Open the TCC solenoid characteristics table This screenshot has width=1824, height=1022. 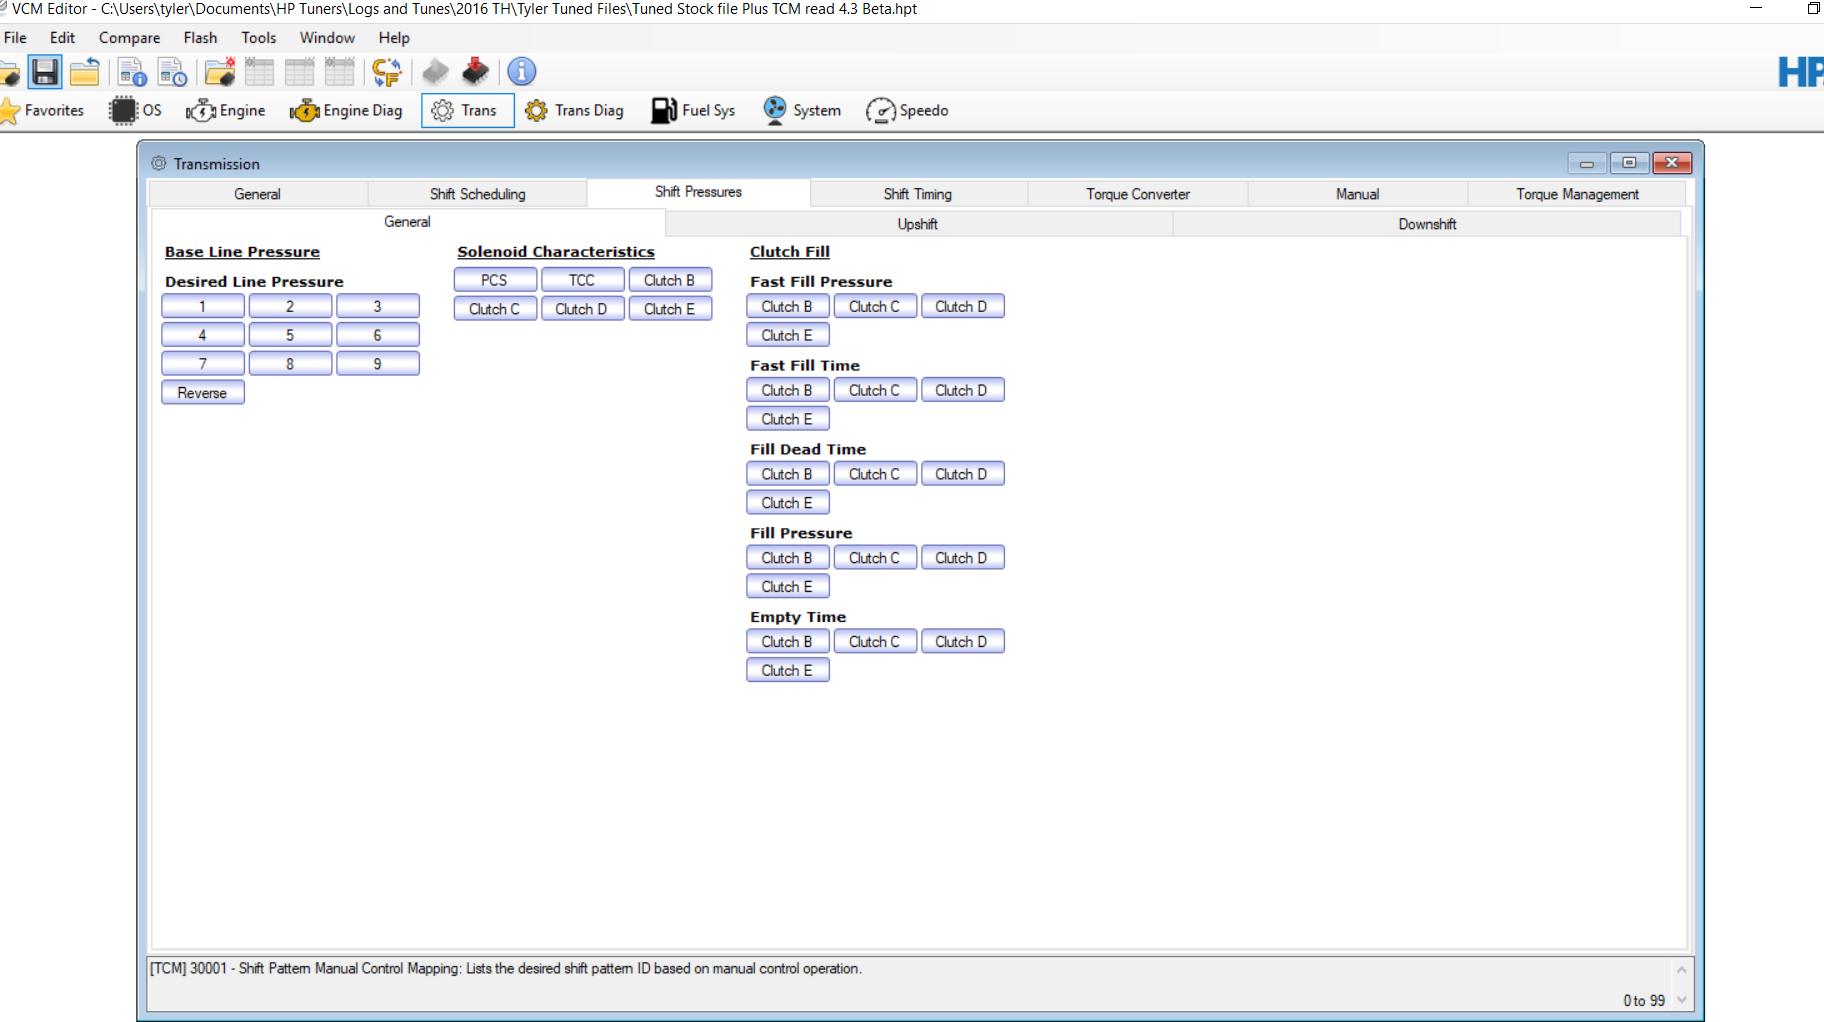(582, 280)
